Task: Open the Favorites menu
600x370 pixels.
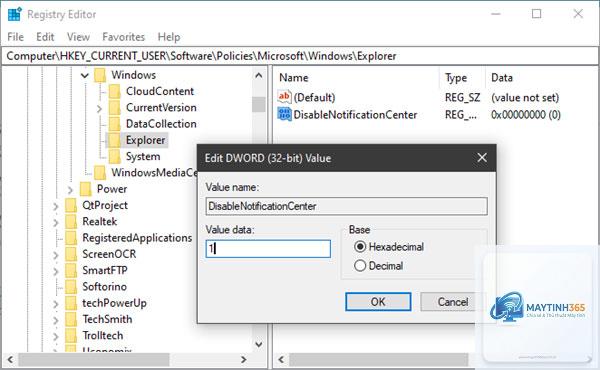Action: tap(123, 37)
